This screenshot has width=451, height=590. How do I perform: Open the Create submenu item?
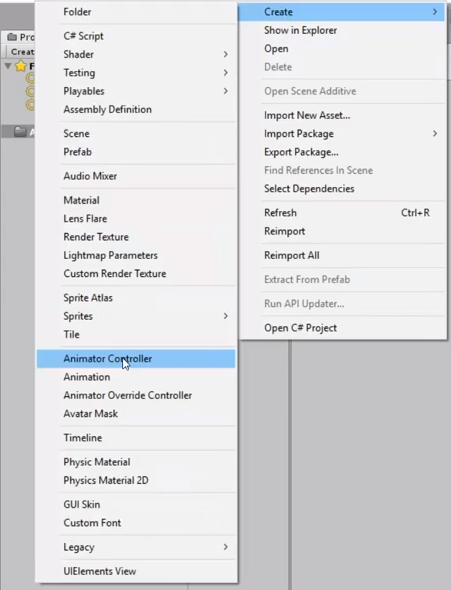tap(342, 12)
